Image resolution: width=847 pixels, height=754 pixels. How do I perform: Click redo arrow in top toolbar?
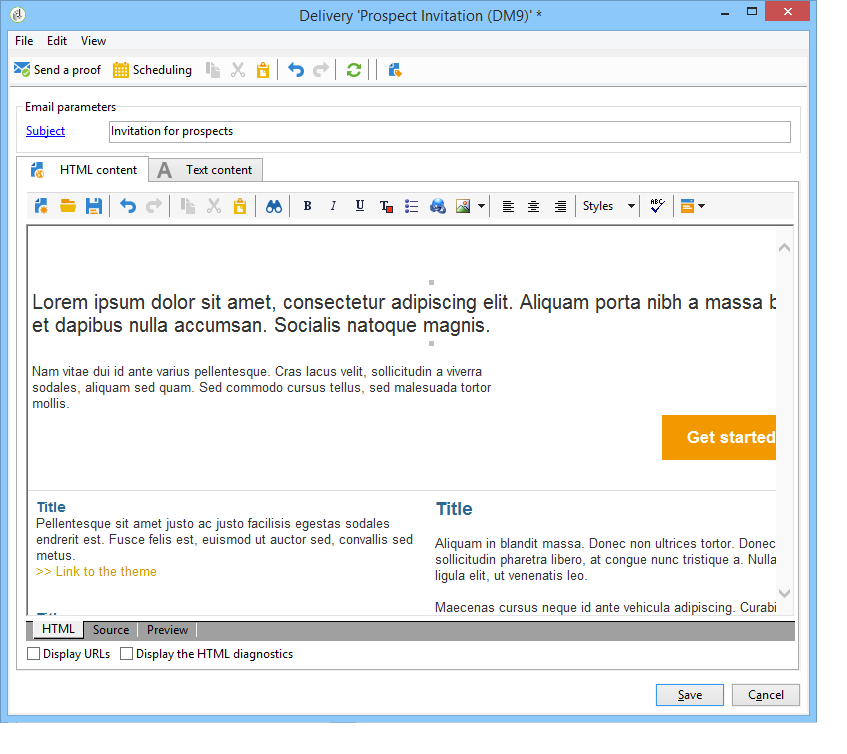(321, 70)
